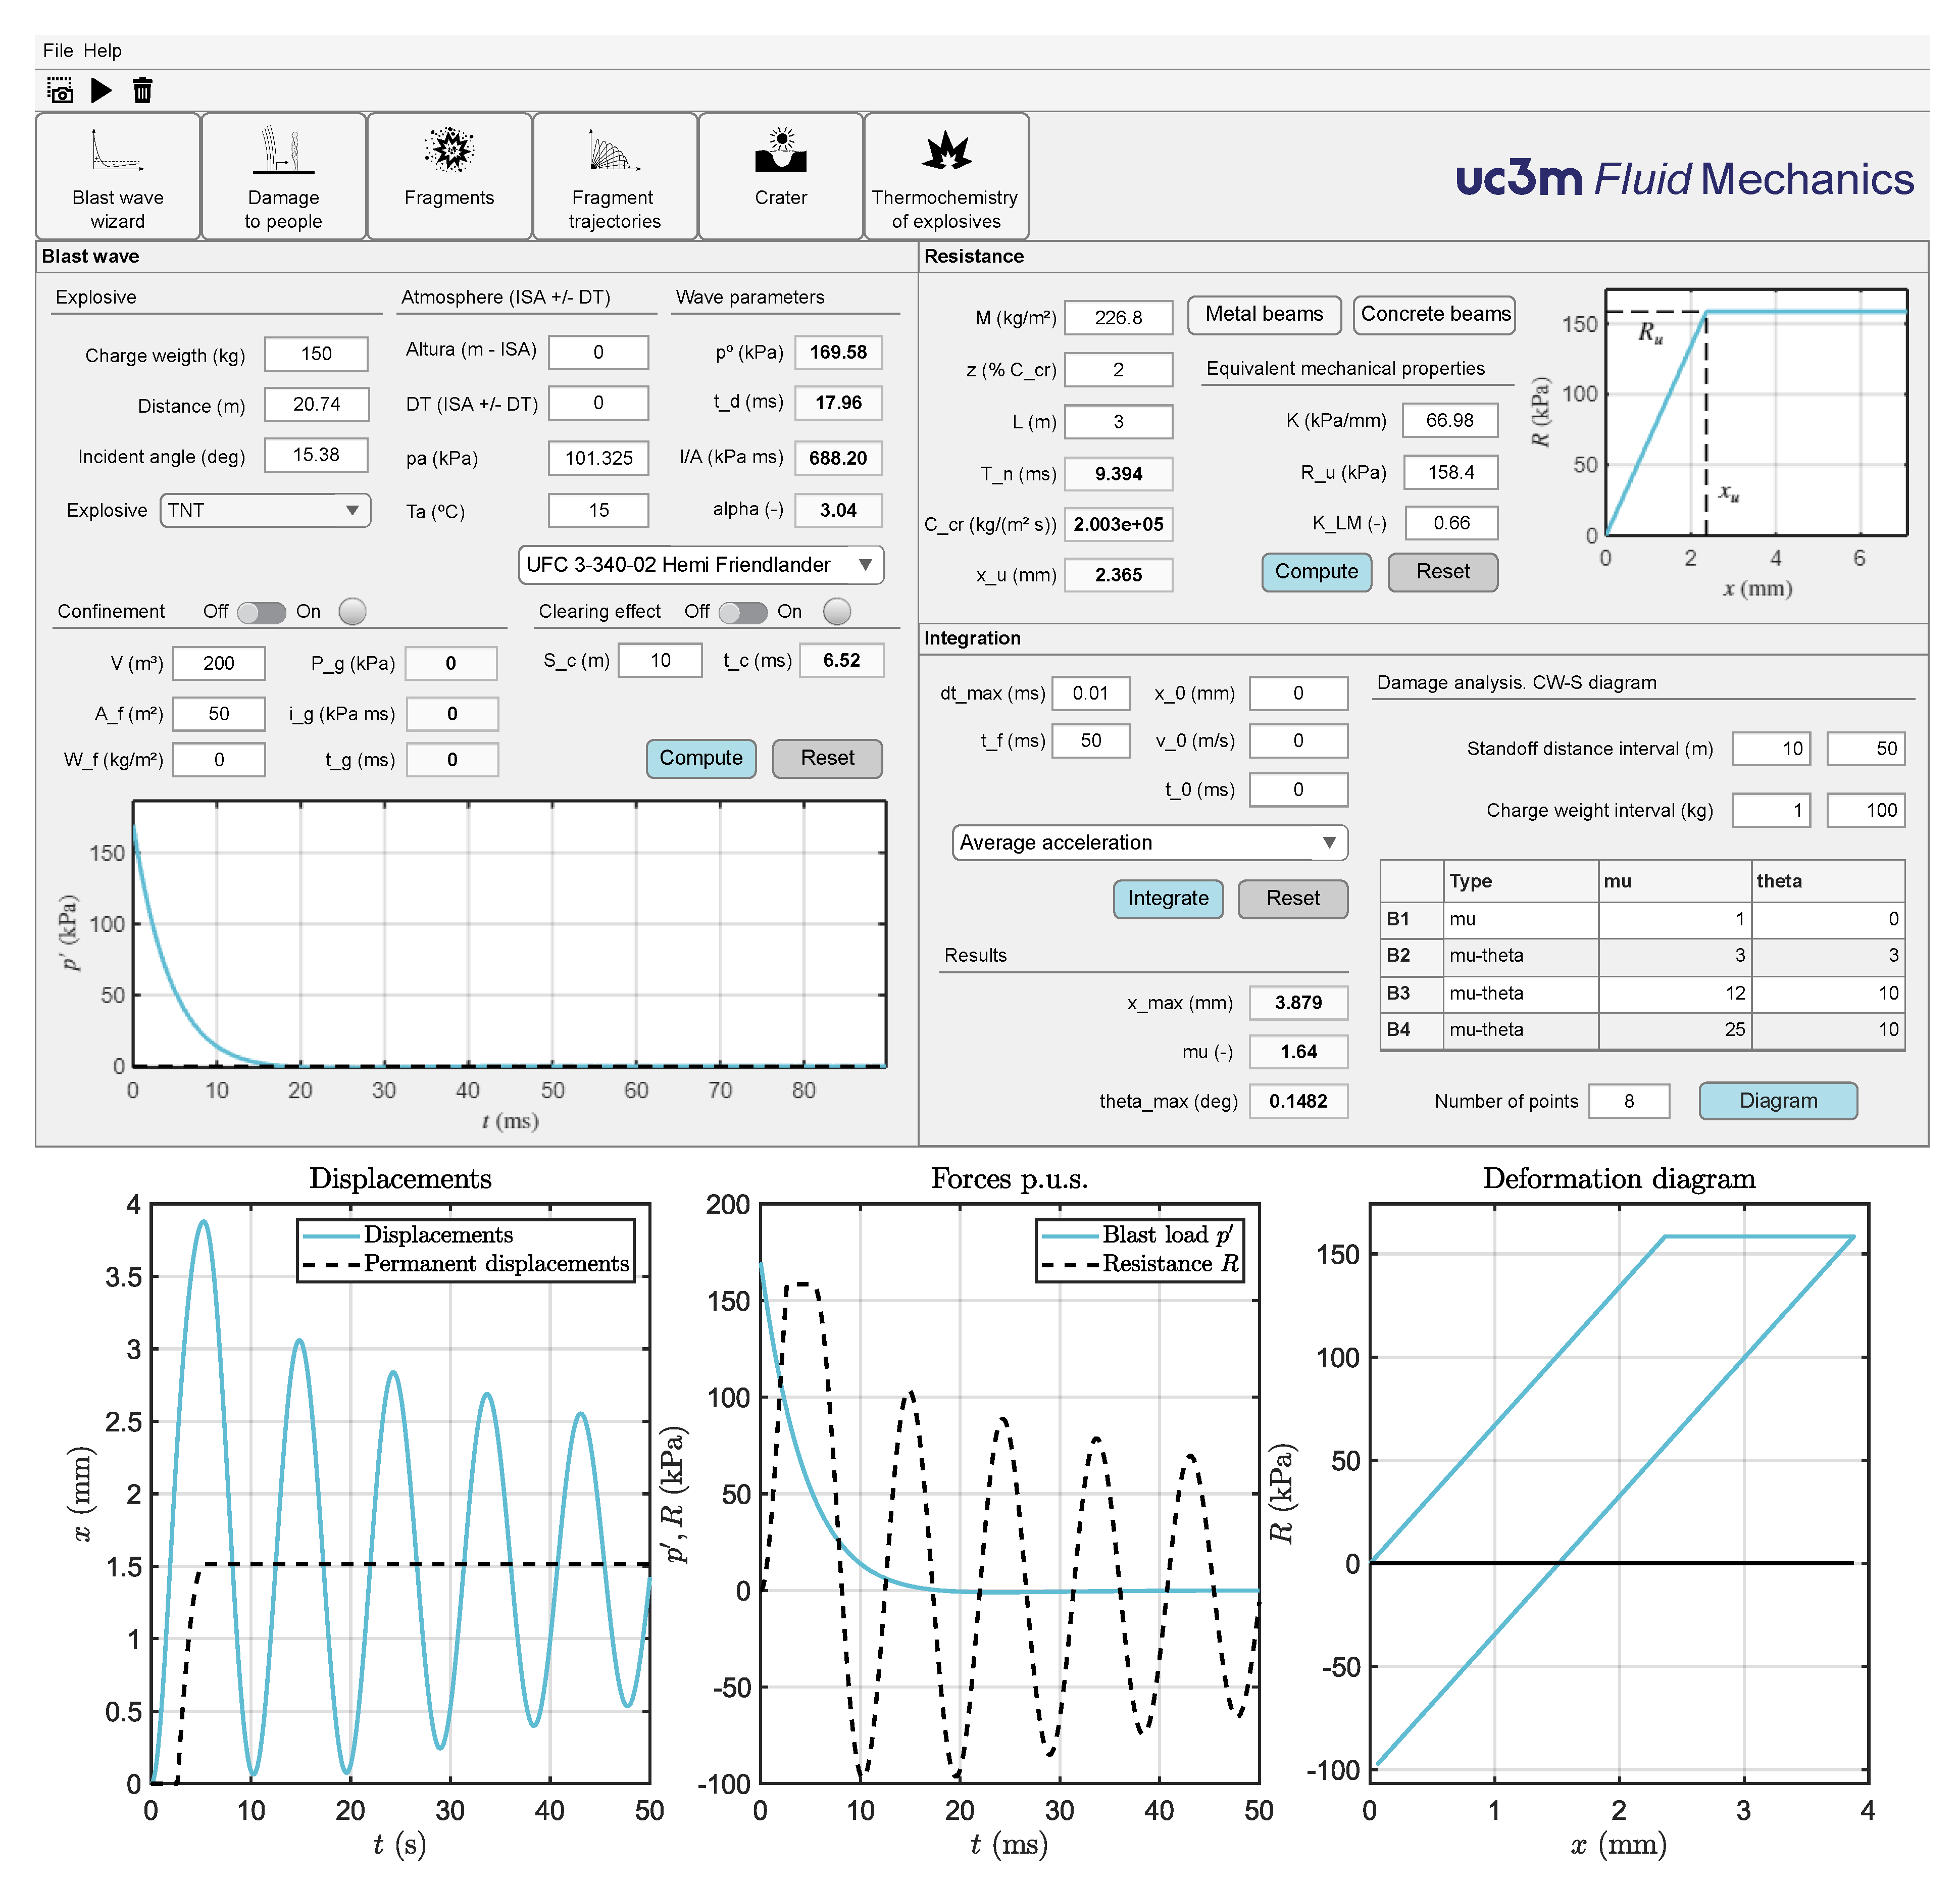Open the Damage to people module
The height and width of the screenshot is (1883, 1960).
(x=283, y=176)
